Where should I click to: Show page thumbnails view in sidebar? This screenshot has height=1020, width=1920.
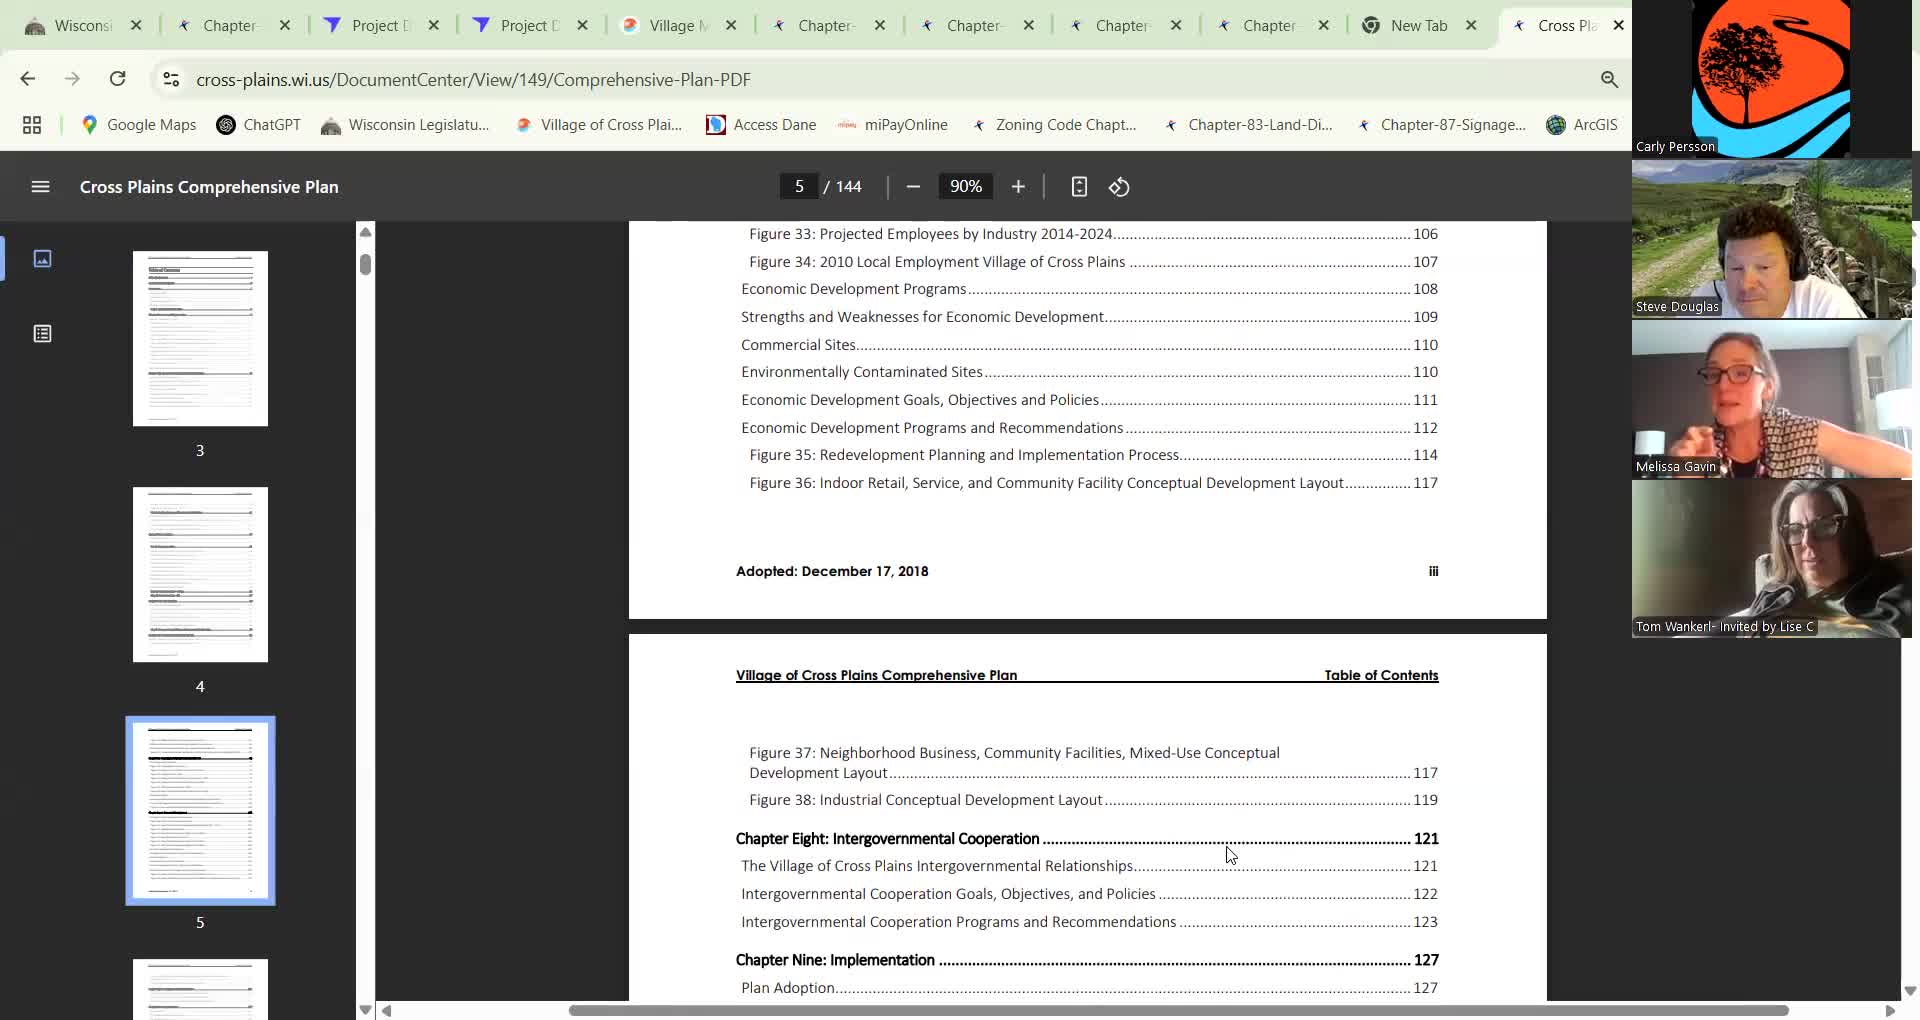(42, 259)
